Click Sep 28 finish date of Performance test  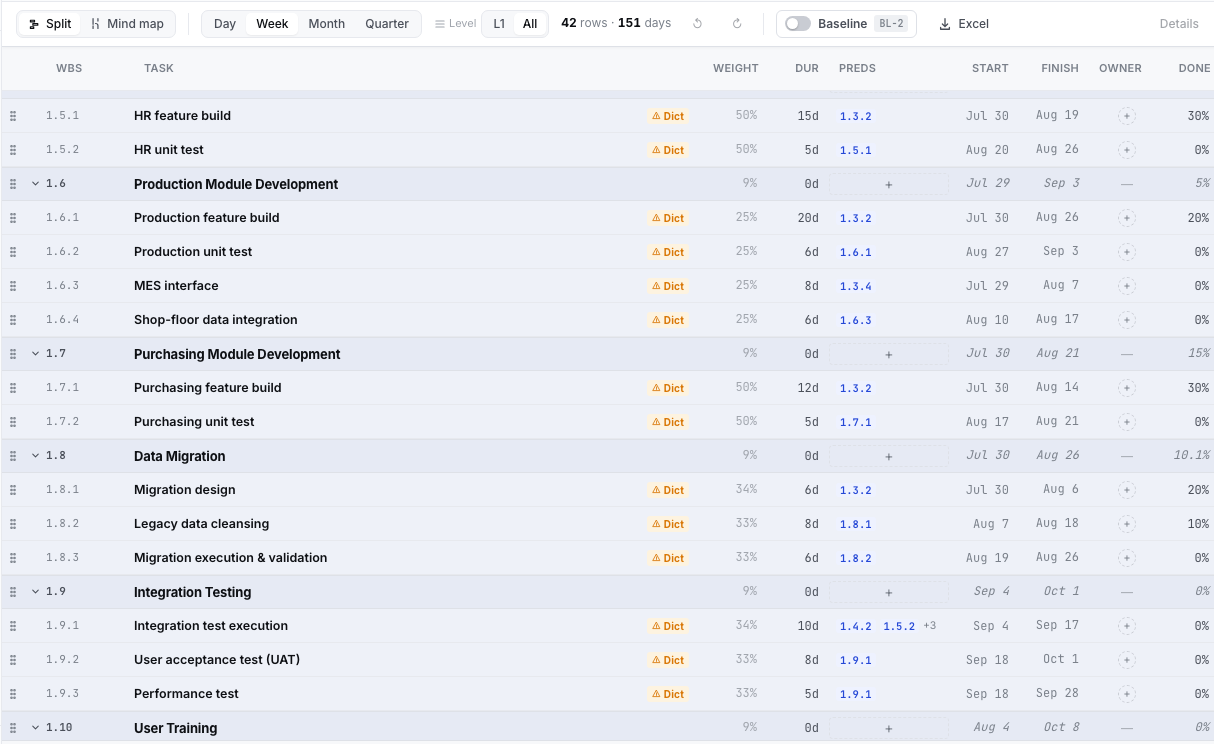[x=1057, y=694]
